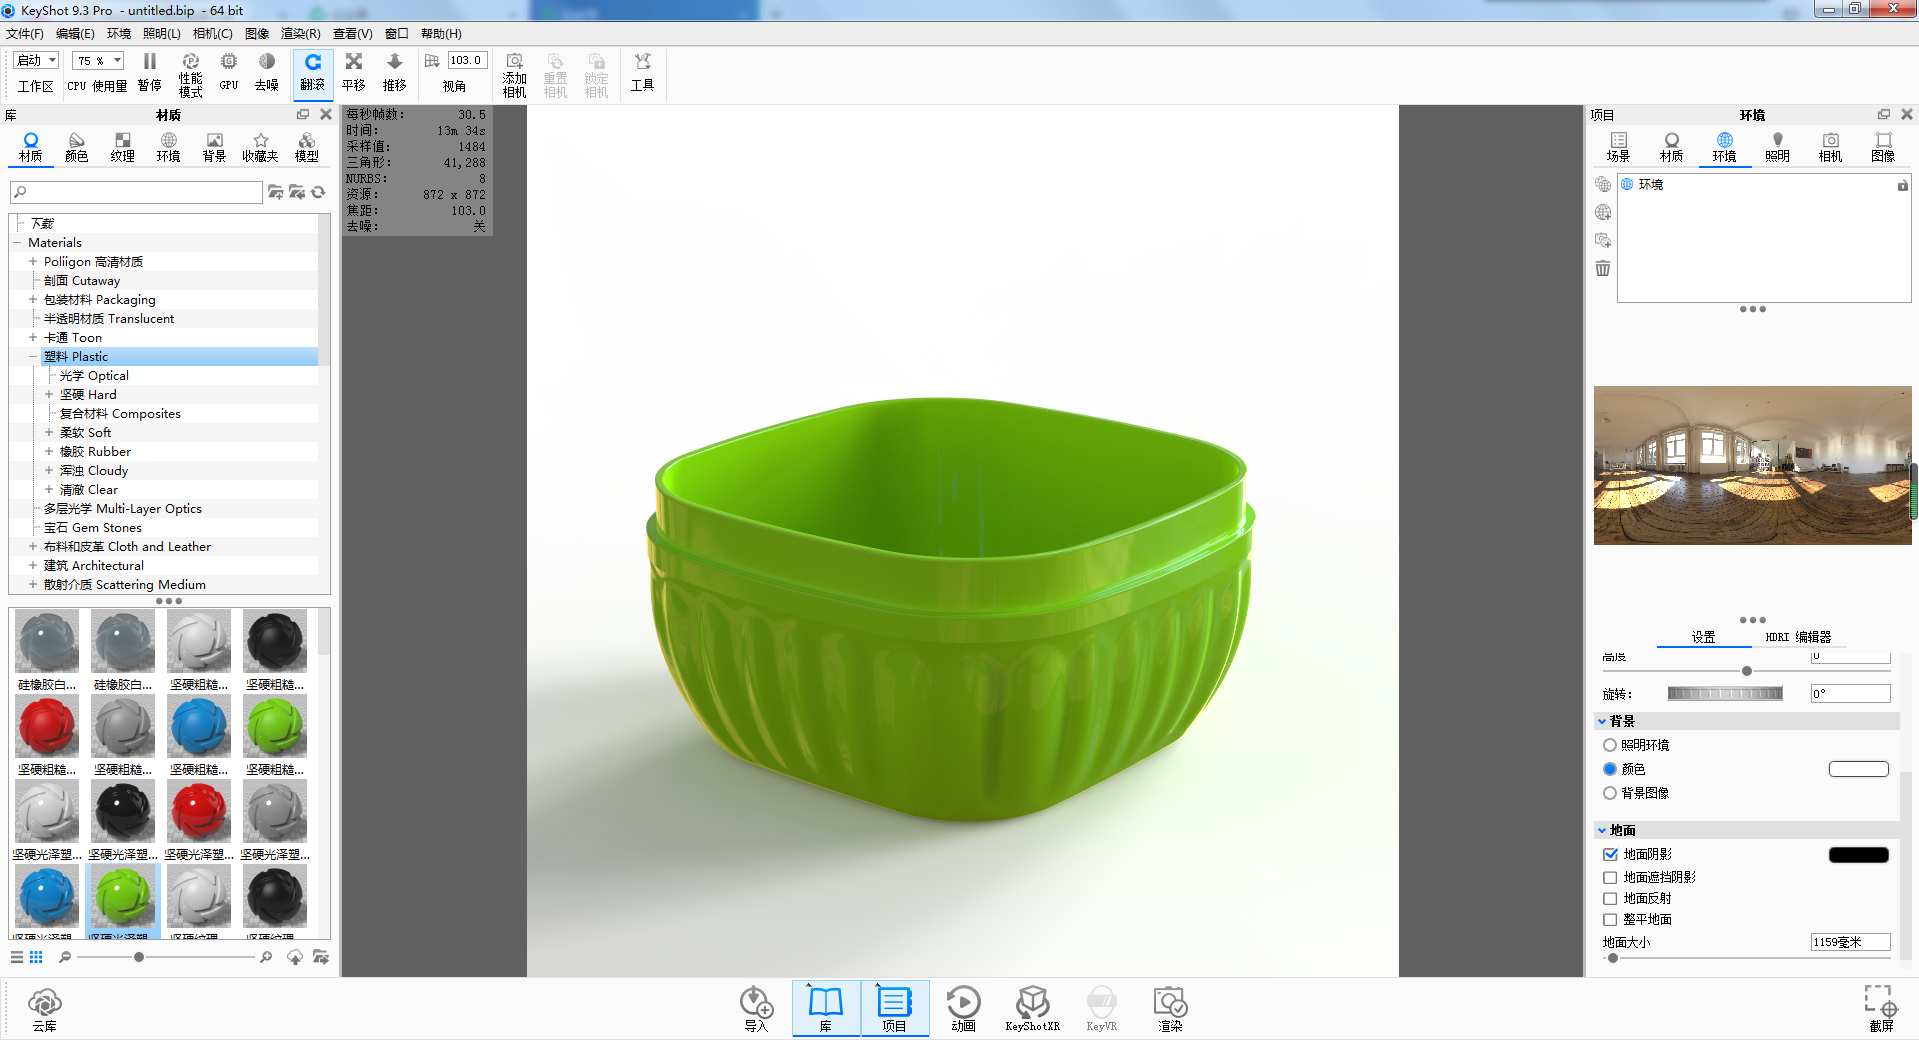Toggle Denoise (去噪) in toolbar
This screenshot has width=1919, height=1040.
pyautogui.click(x=267, y=74)
